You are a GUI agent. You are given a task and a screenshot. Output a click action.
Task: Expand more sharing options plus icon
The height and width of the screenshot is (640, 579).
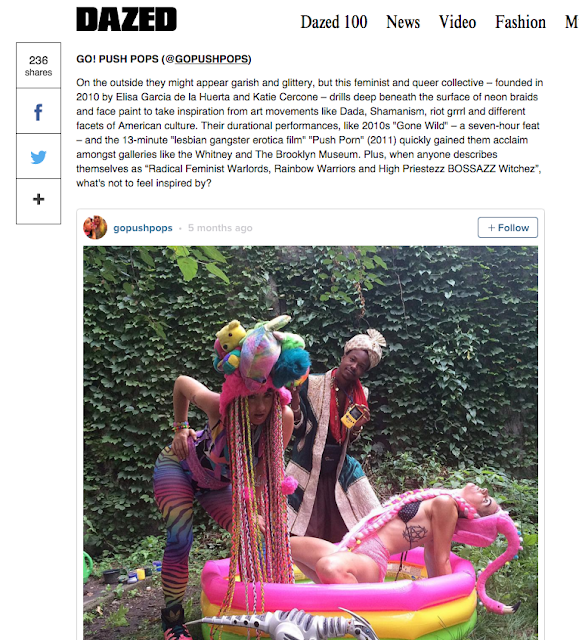point(38,200)
